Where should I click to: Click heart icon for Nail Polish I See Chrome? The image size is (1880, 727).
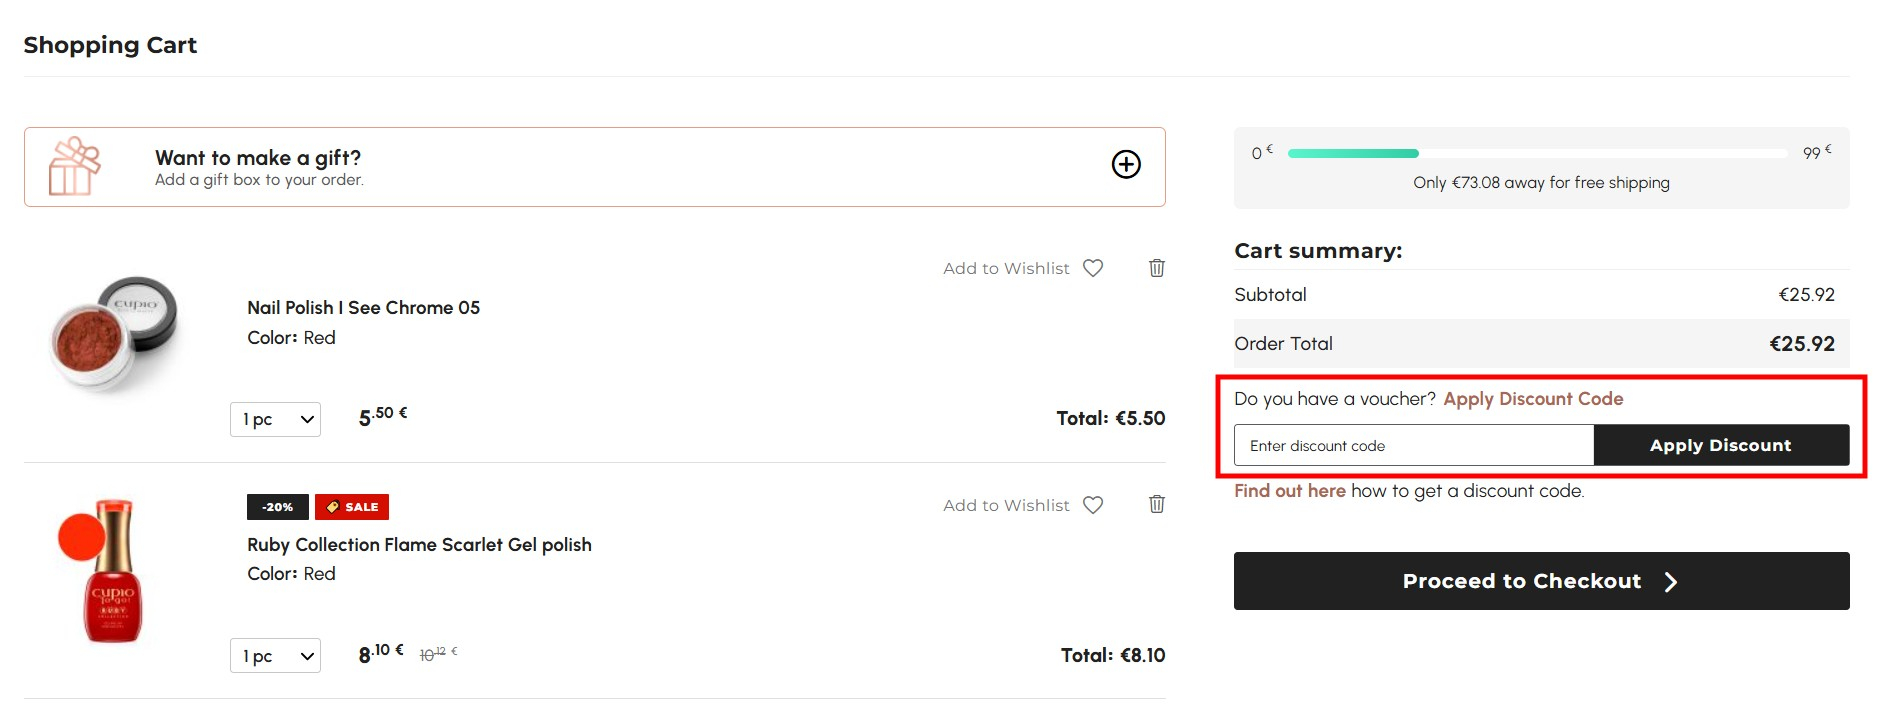pyautogui.click(x=1093, y=268)
